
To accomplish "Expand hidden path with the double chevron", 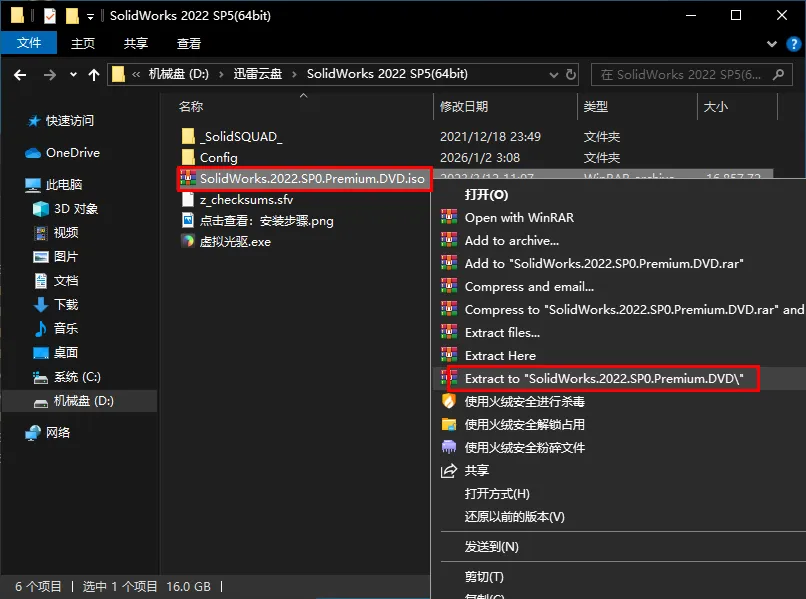I will point(136,75).
